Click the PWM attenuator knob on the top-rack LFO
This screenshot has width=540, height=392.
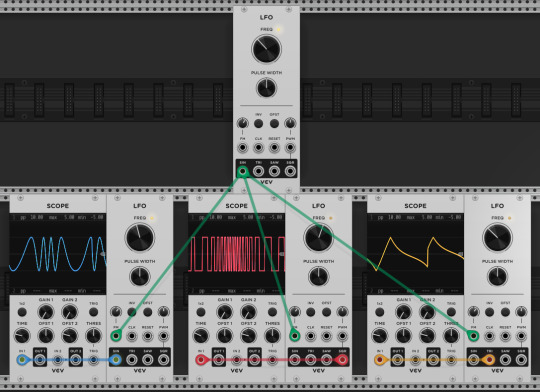pyautogui.click(x=290, y=123)
